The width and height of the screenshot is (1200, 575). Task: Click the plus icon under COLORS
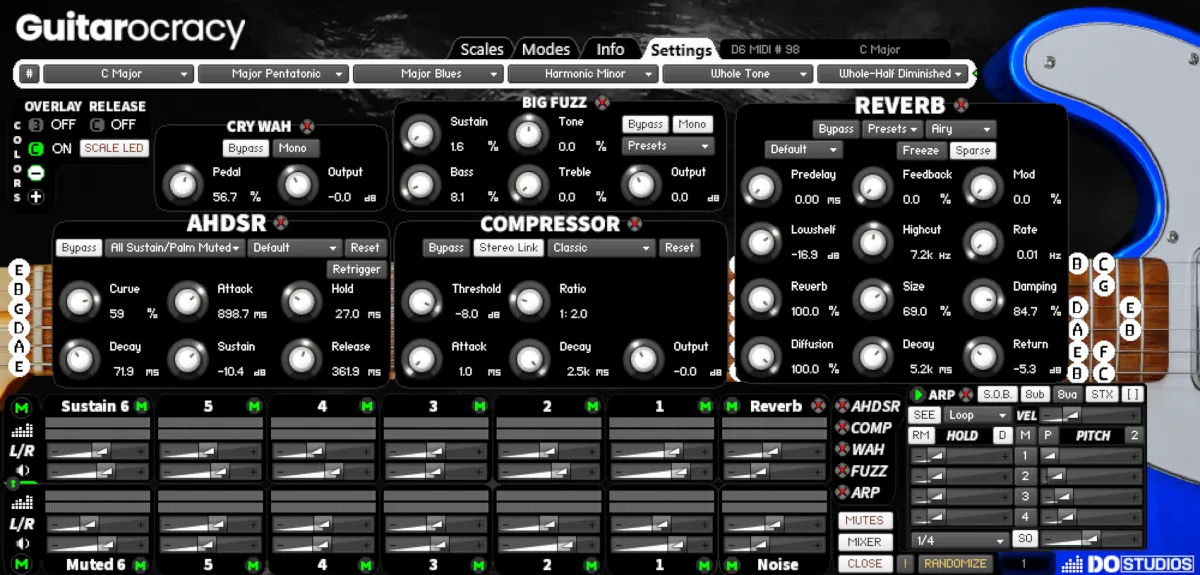pyautogui.click(x=36, y=196)
